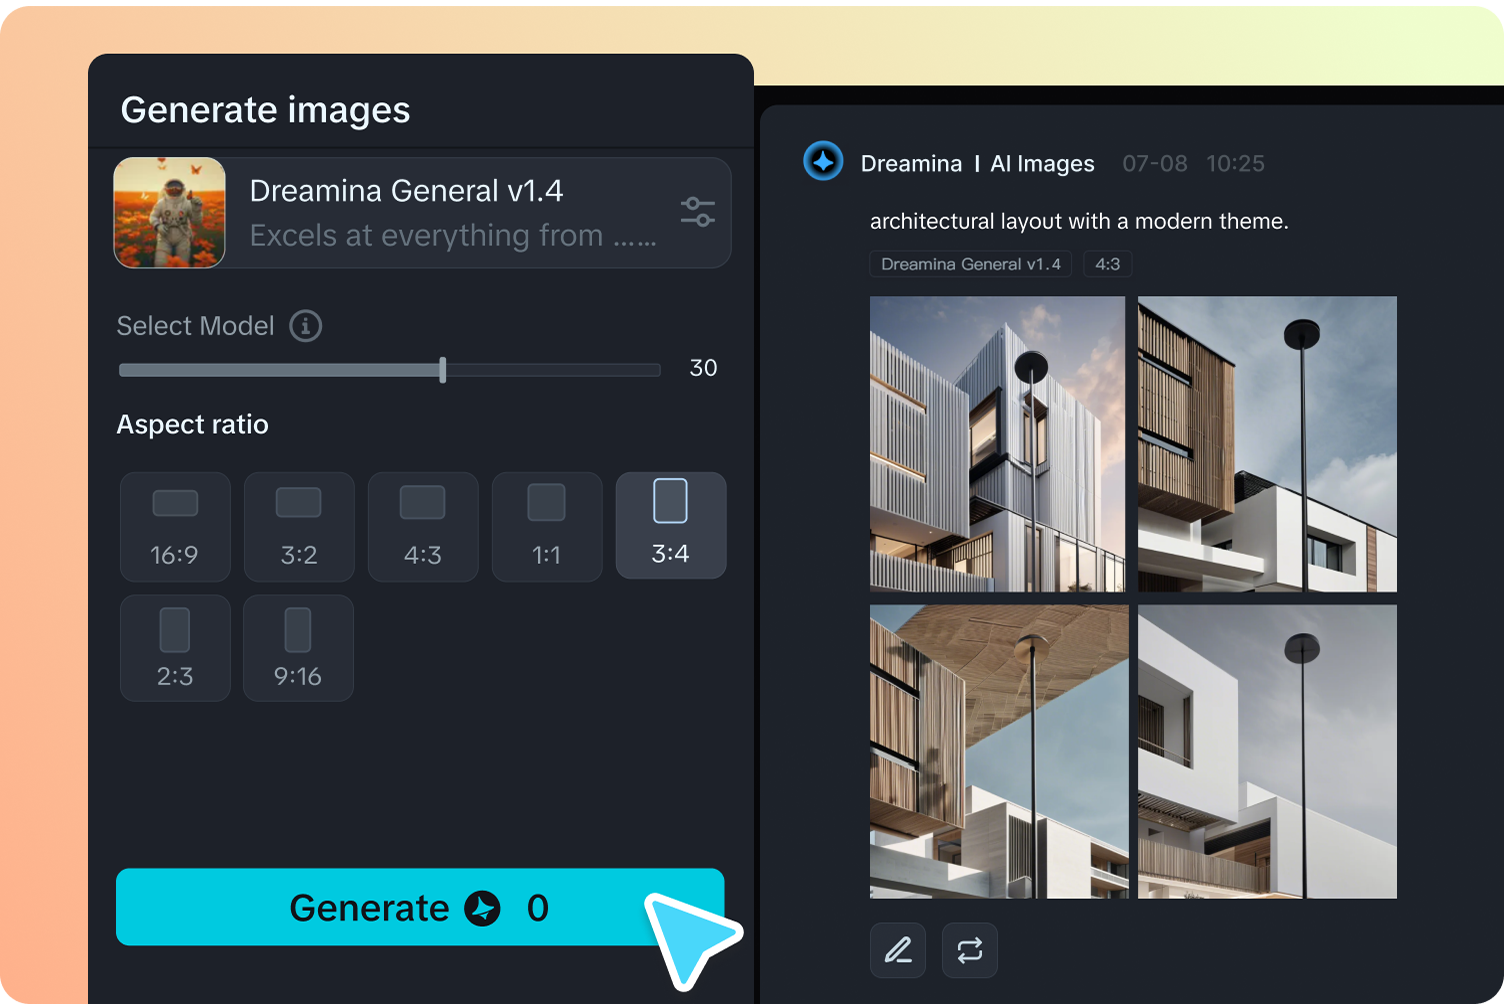Viewport: 1504px width, 1004px height.
Task: Select the 4:3 aspect ratio
Action: pyautogui.click(x=423, y=527)
